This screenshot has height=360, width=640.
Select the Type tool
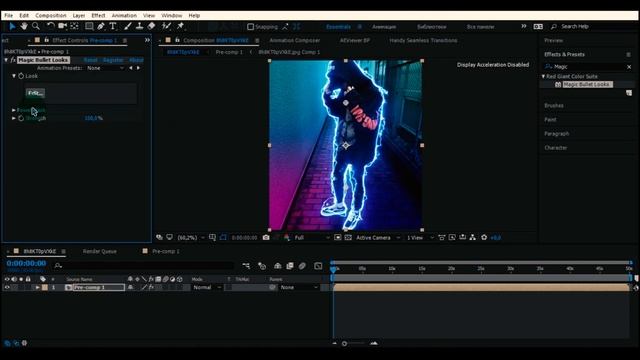[x=113, y=26]
